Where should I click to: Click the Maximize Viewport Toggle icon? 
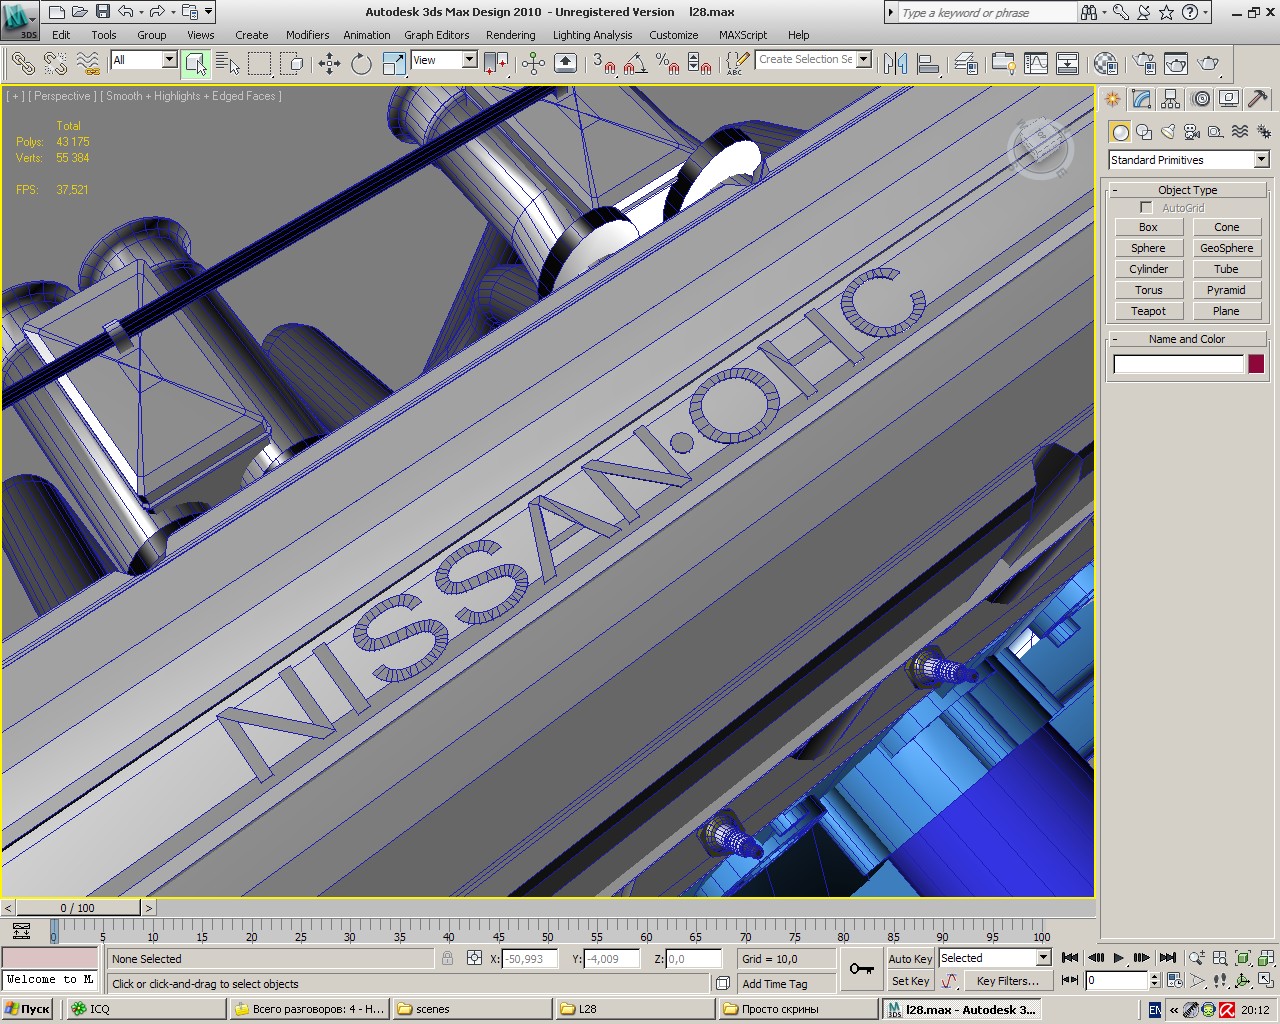1265,981
